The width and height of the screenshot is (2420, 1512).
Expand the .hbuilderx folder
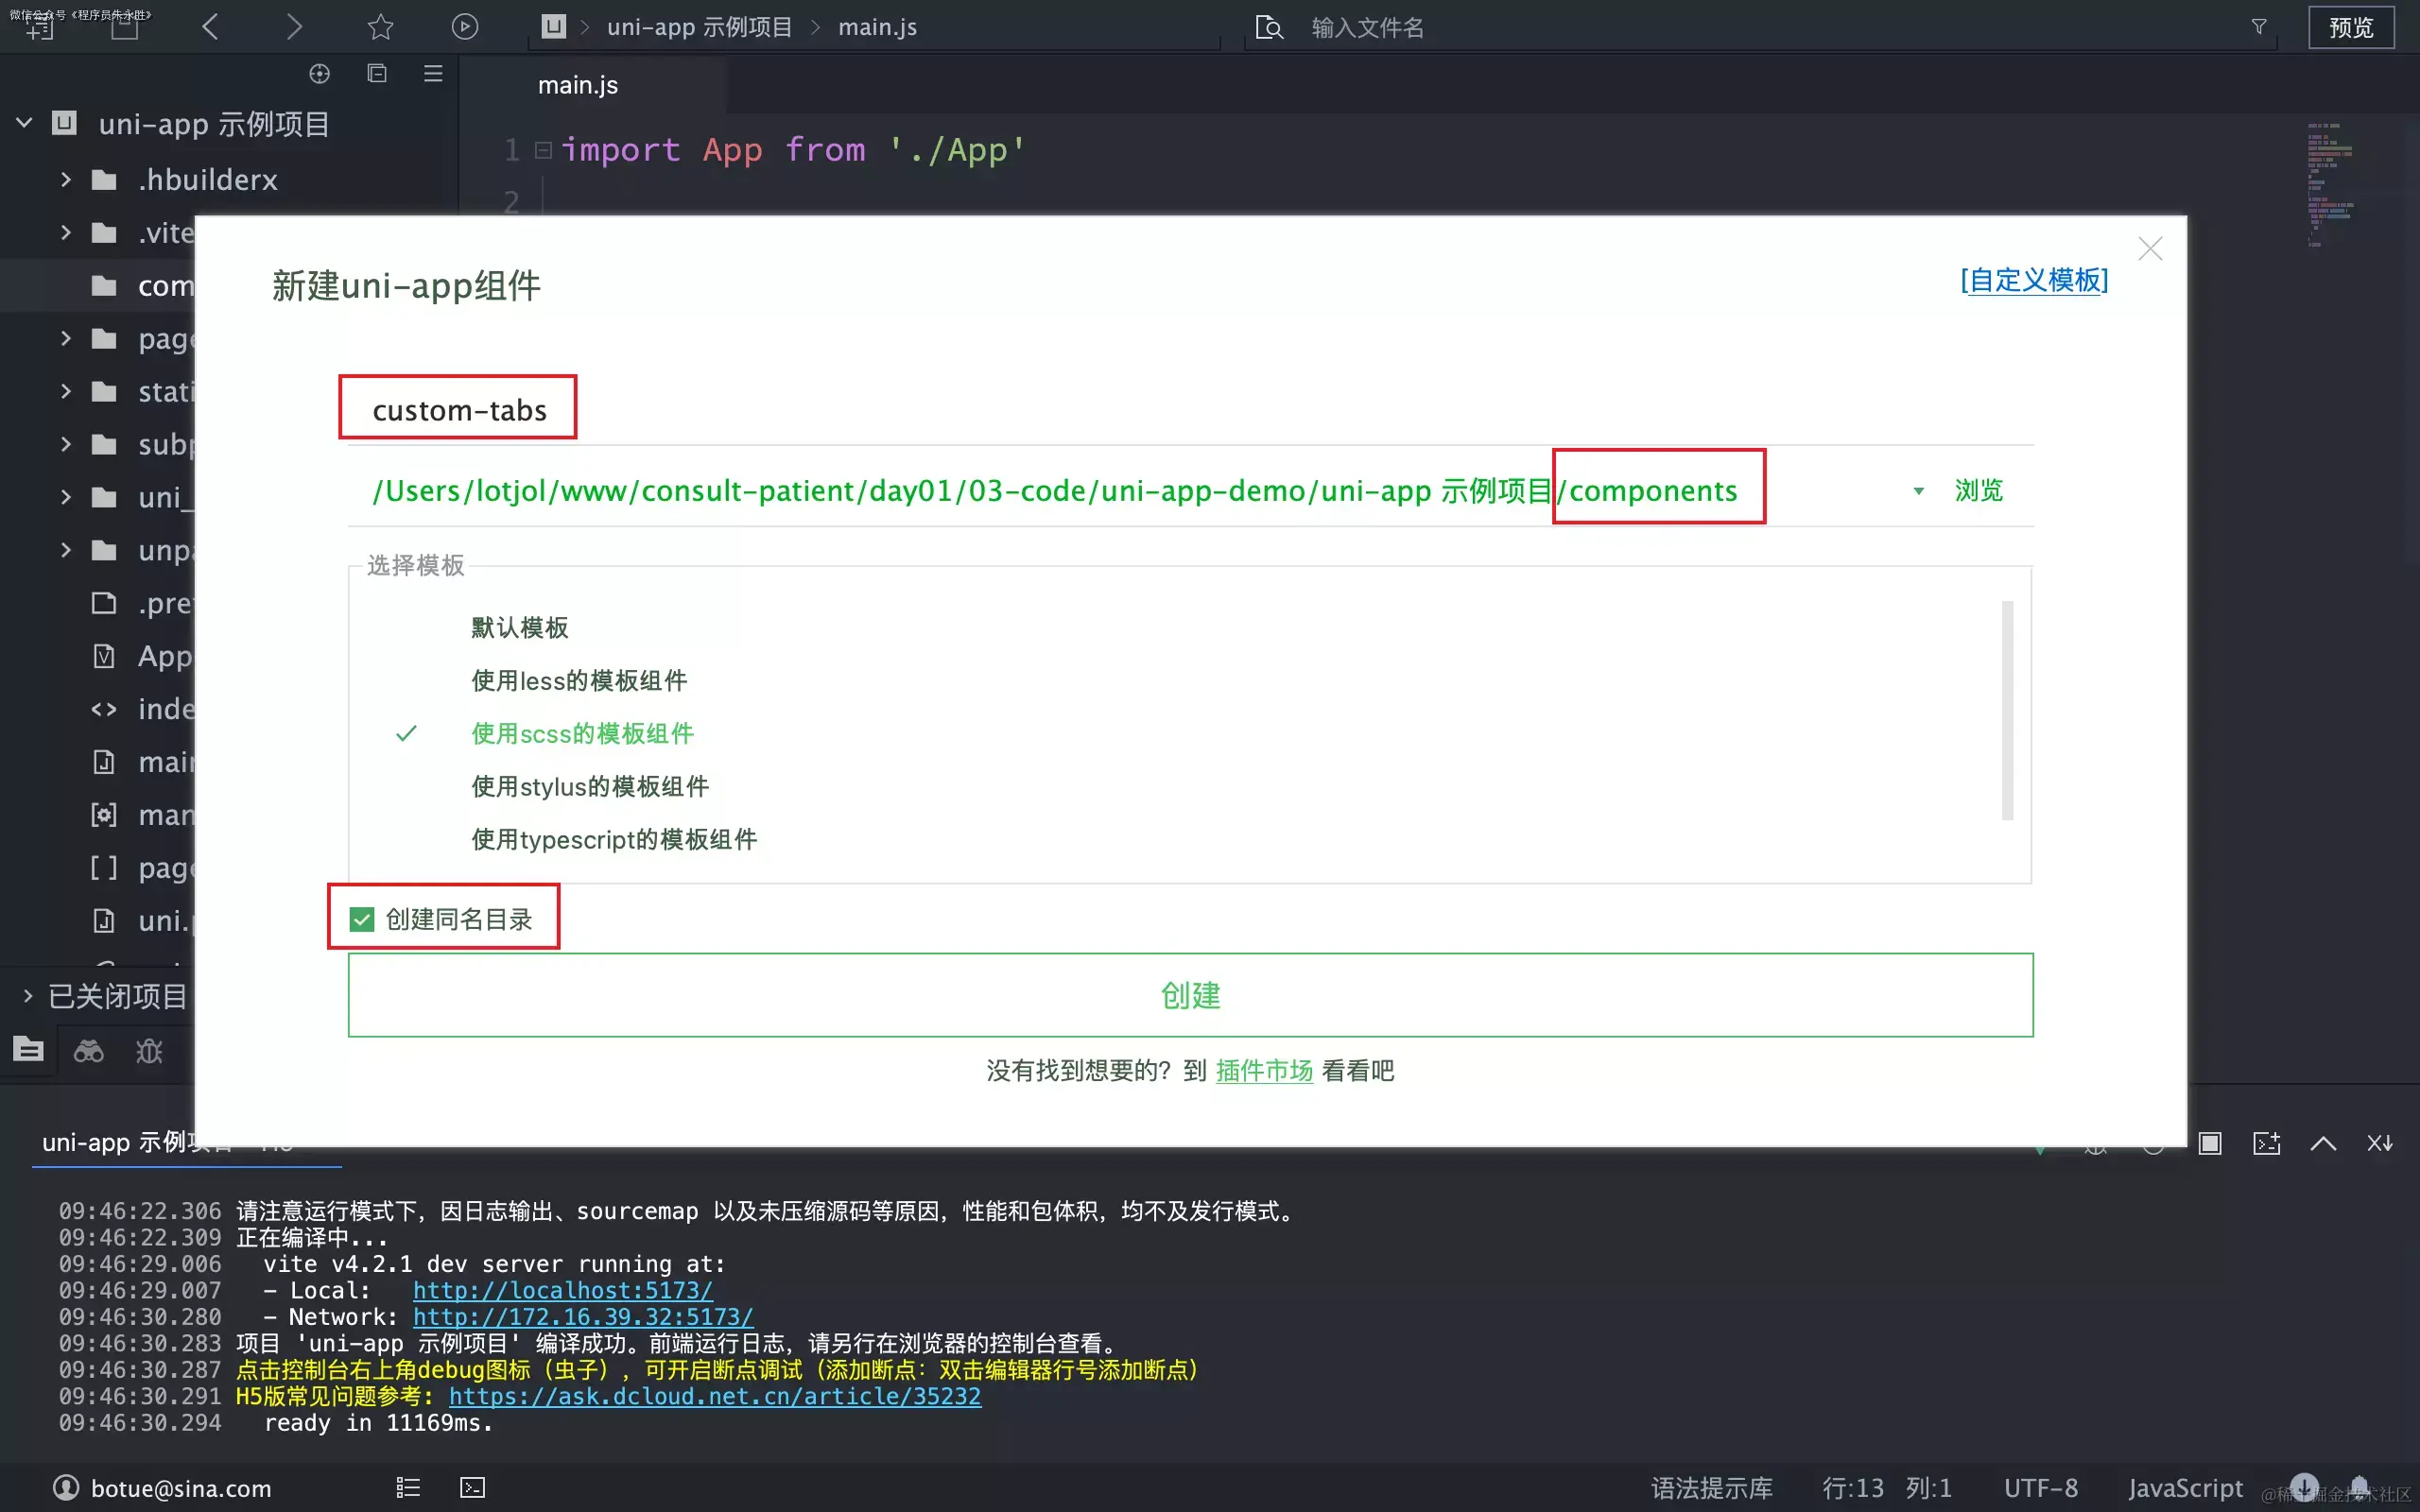[66, 180]
